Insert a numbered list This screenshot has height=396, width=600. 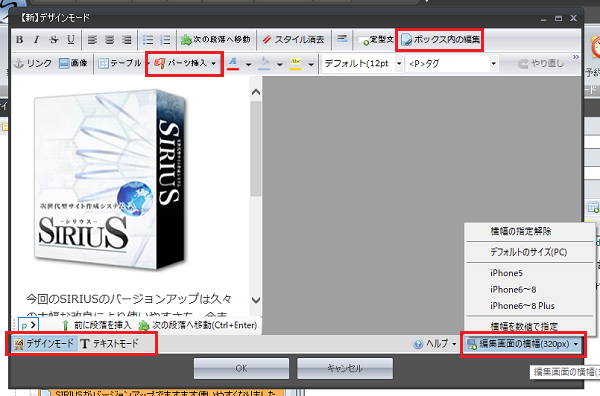point(165,39)
